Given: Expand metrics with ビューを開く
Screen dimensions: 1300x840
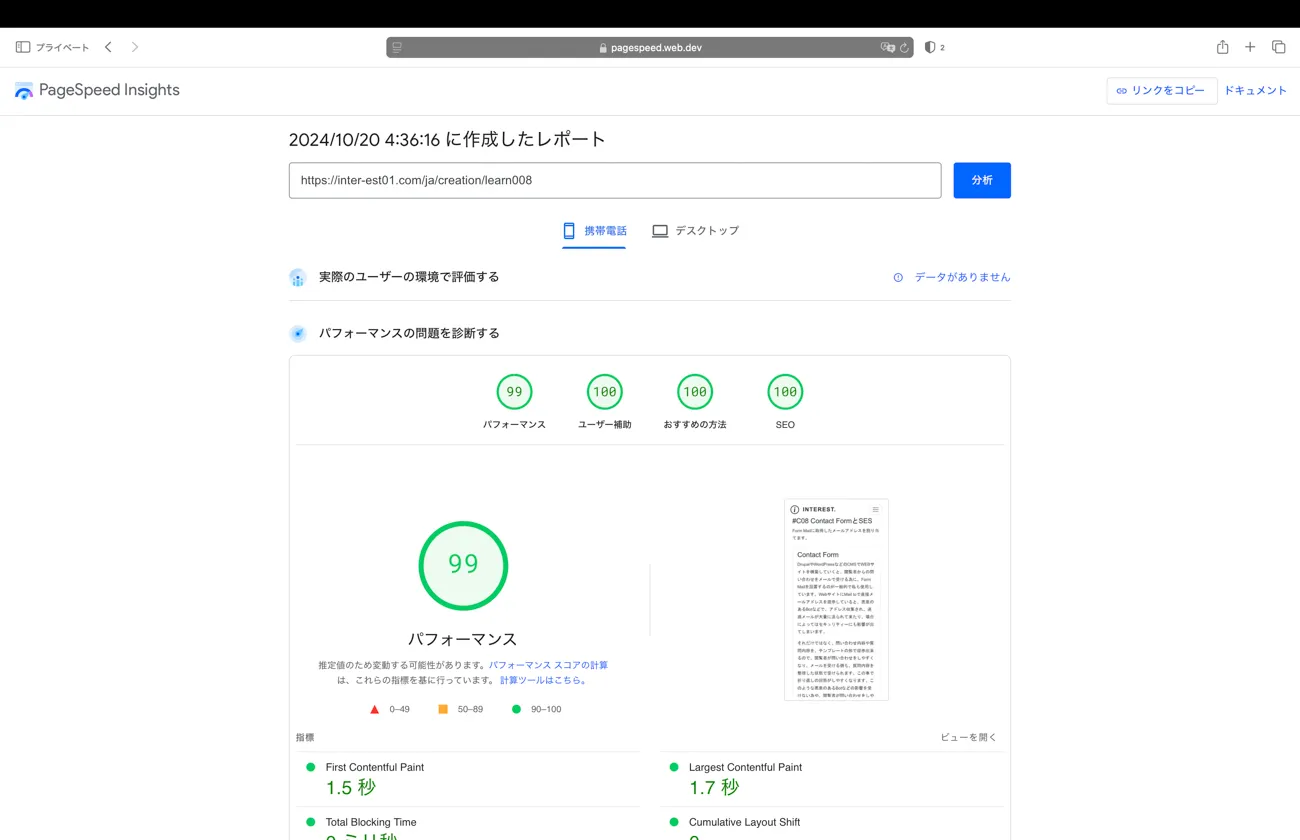Looking at the screenshot, I should (968, 737).
